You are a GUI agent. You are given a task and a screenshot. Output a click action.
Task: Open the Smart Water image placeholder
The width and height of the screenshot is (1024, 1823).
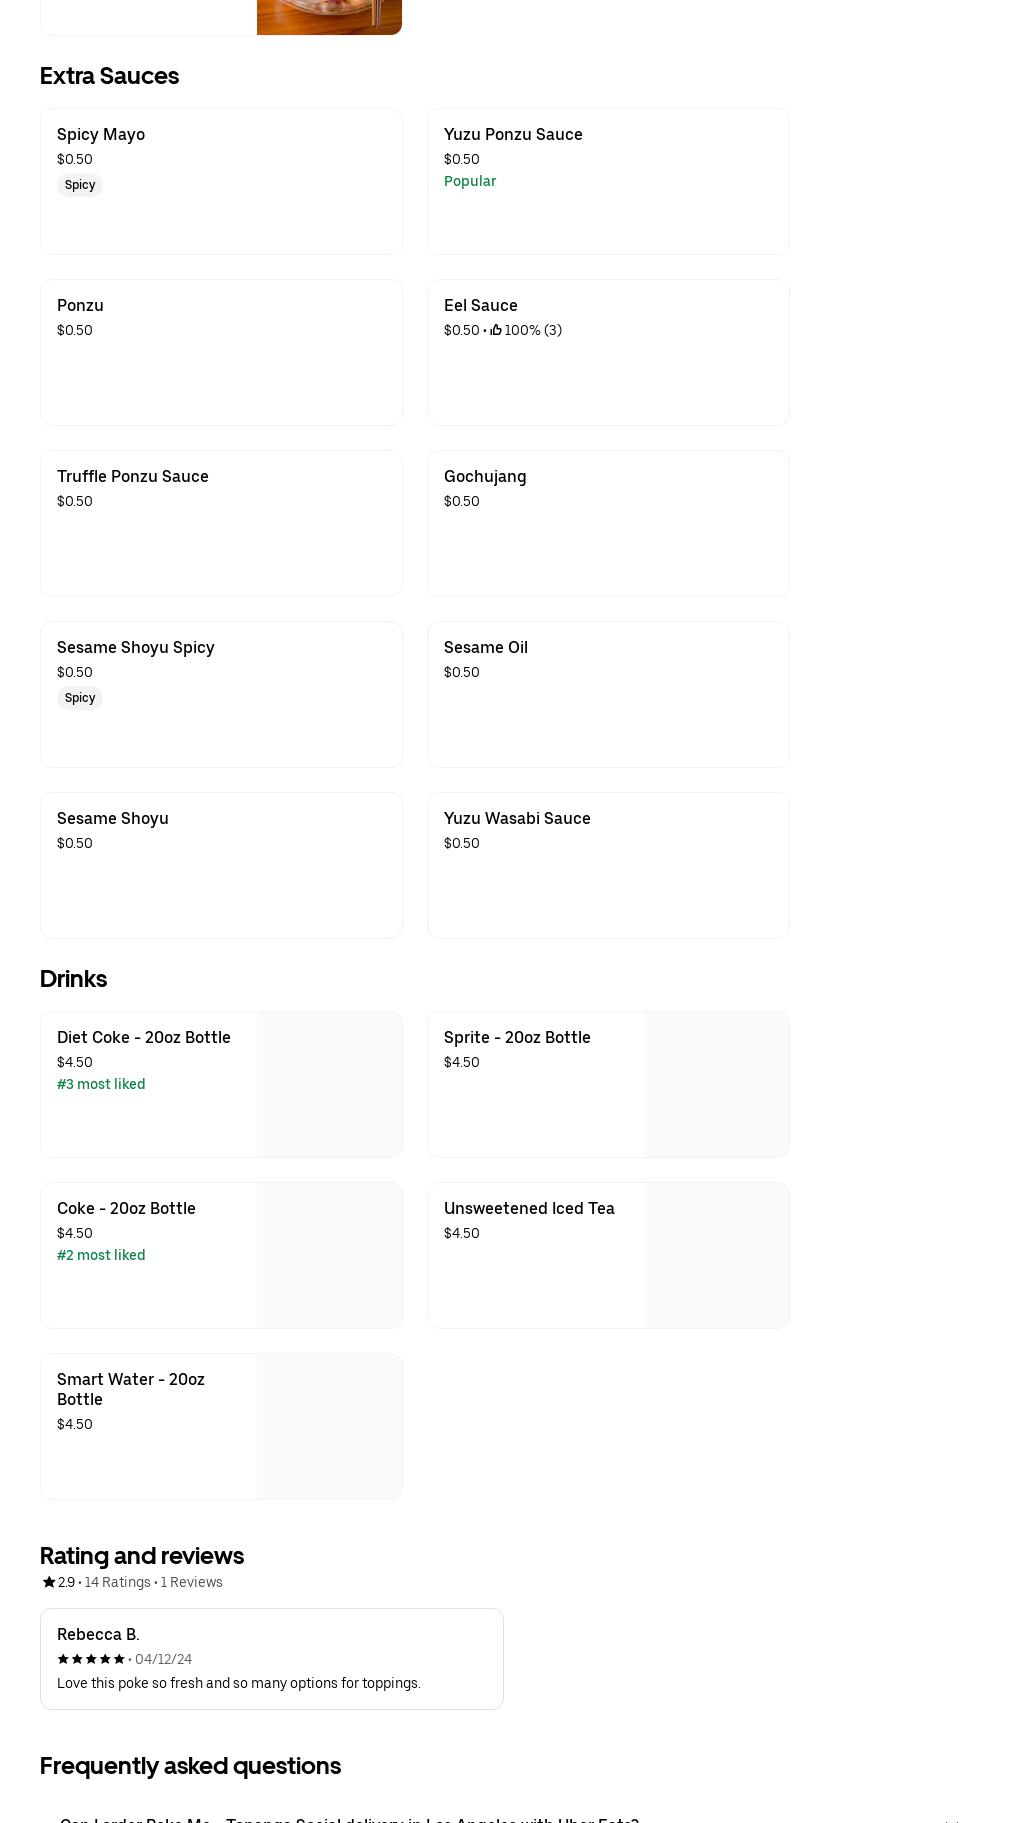click(x=329, y=1426)
